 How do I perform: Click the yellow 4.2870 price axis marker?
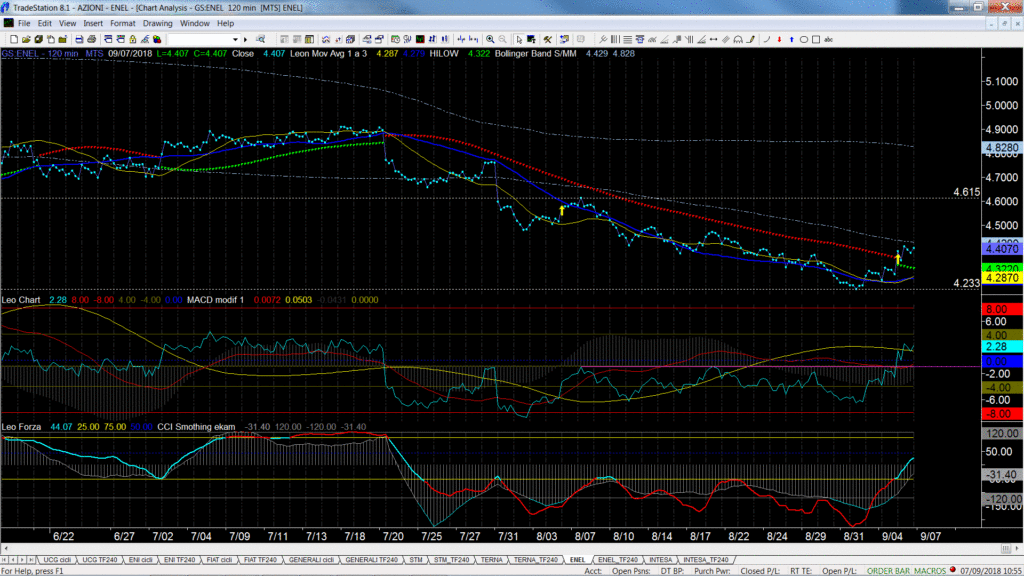tap(1002, 278)
